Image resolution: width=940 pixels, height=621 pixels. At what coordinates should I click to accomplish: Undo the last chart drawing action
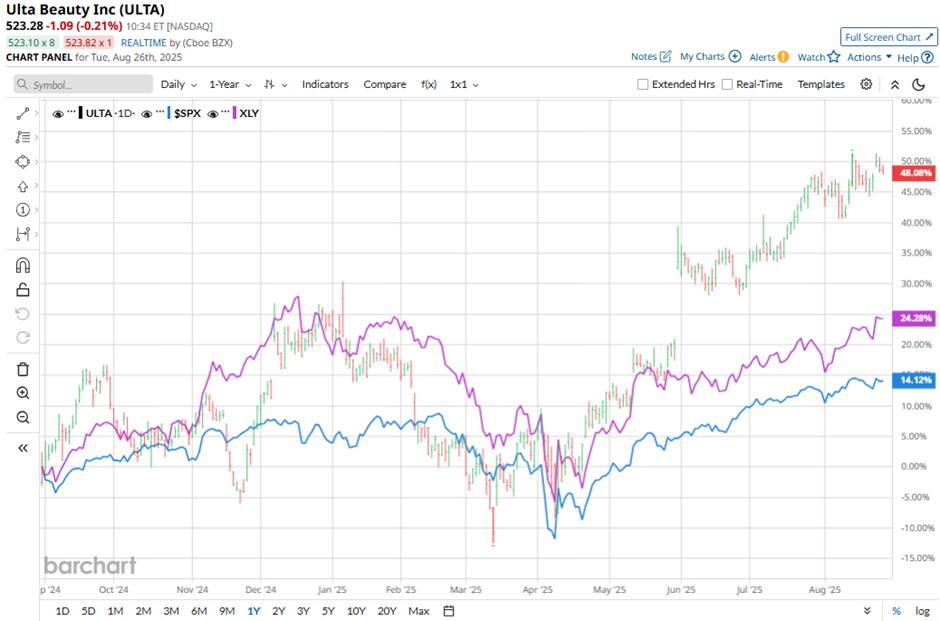(x=23, y=314)
